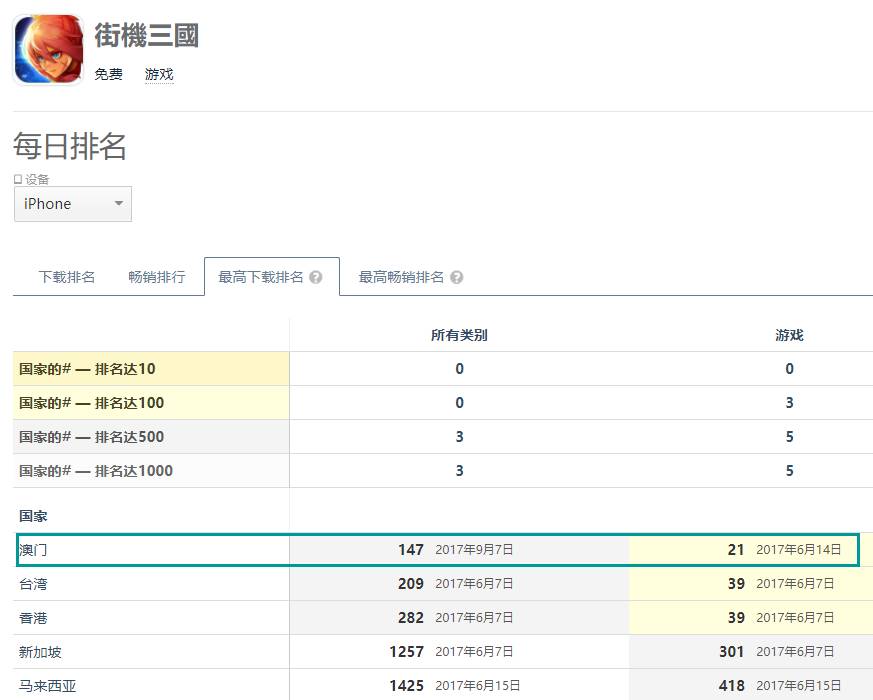Click the 游戏 category link under app title
The width and height of the screenshot is (873, 700).
[x=159, y=75]
